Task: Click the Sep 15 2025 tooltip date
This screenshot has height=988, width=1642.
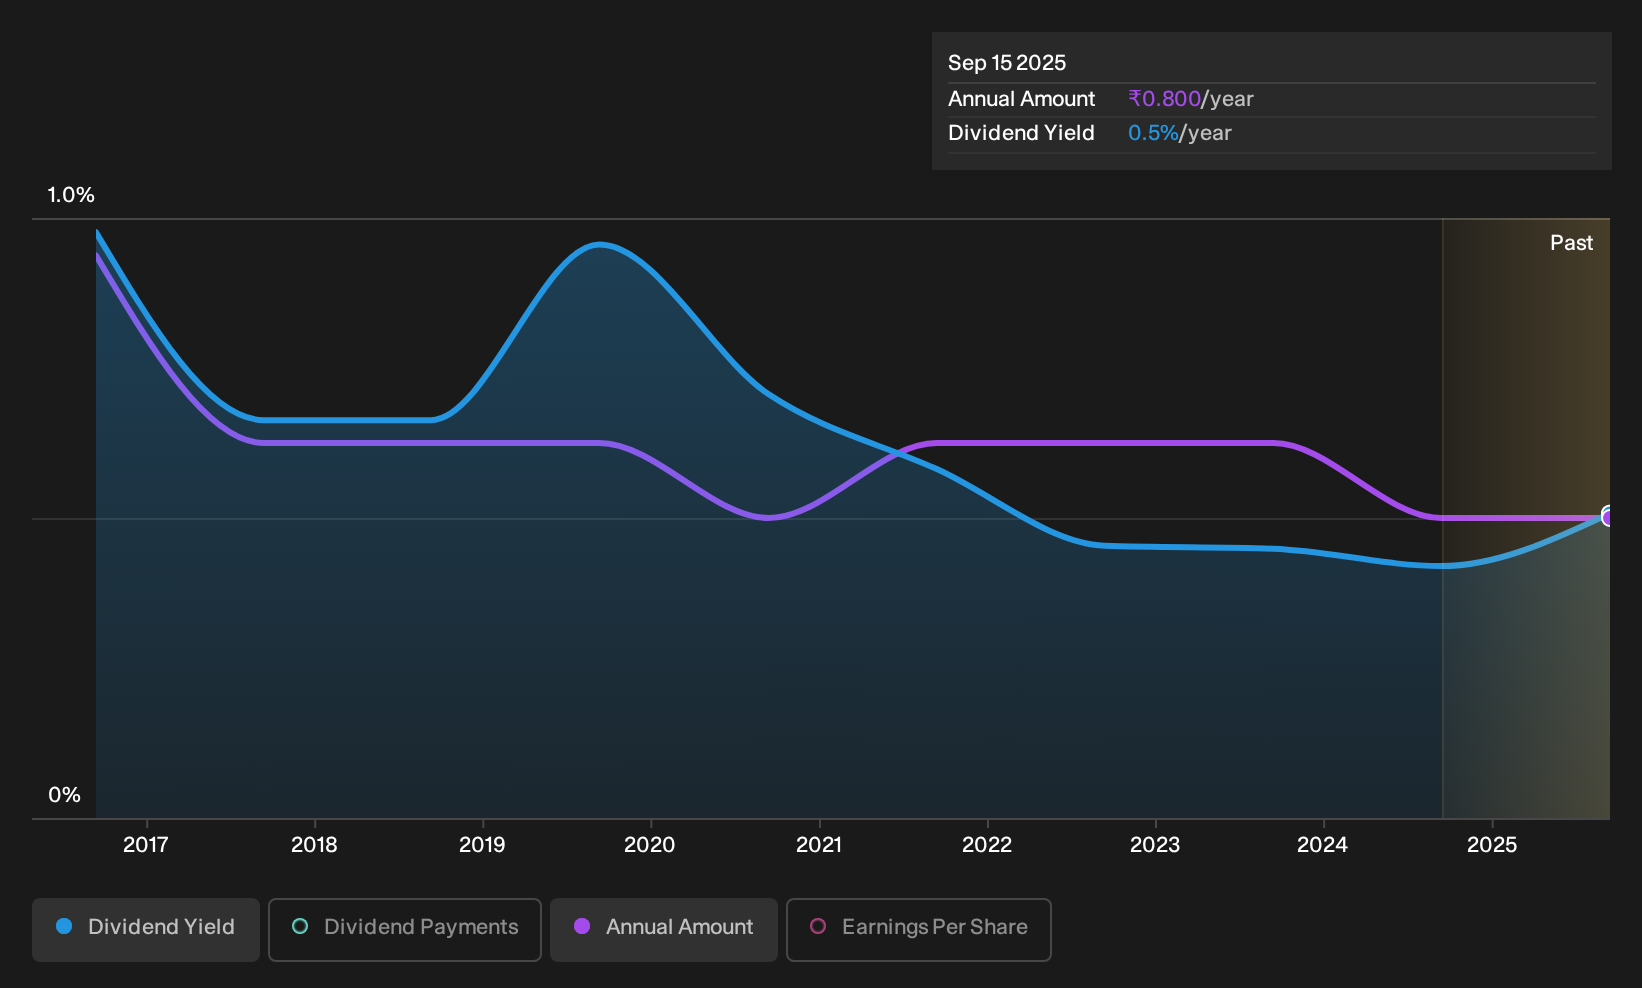Action: click(x=1007, y=63)
